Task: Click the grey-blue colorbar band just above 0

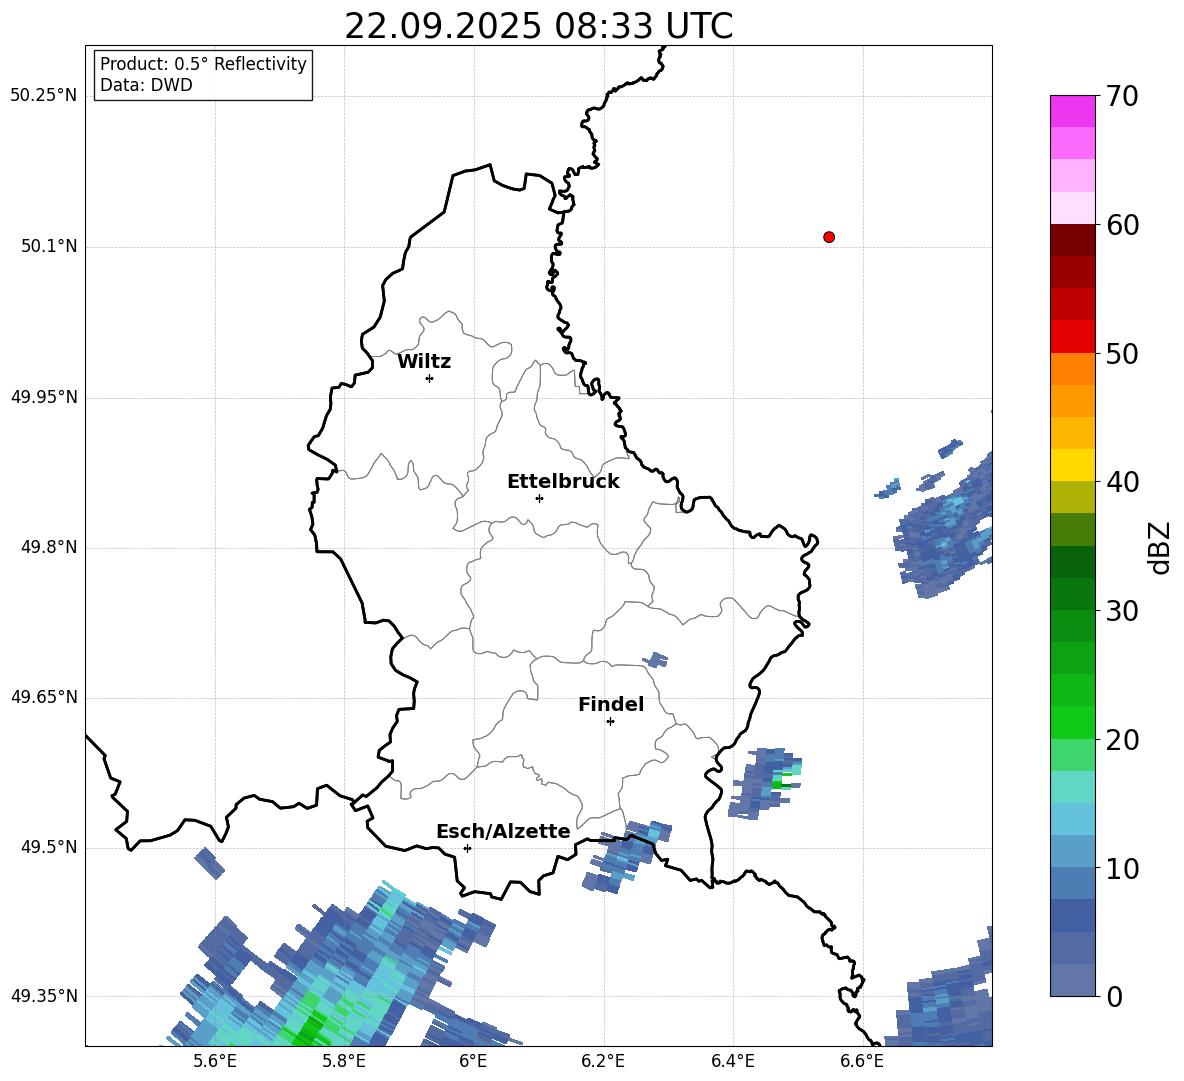Action: pos(1072,980)
